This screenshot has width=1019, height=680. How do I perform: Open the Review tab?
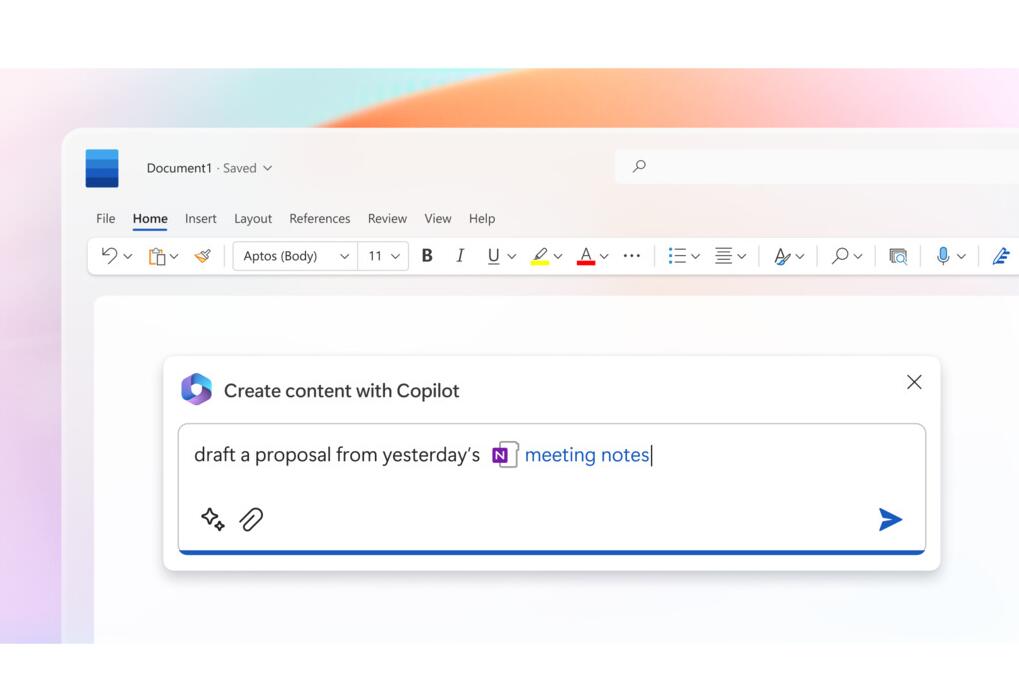coord(387,218)
